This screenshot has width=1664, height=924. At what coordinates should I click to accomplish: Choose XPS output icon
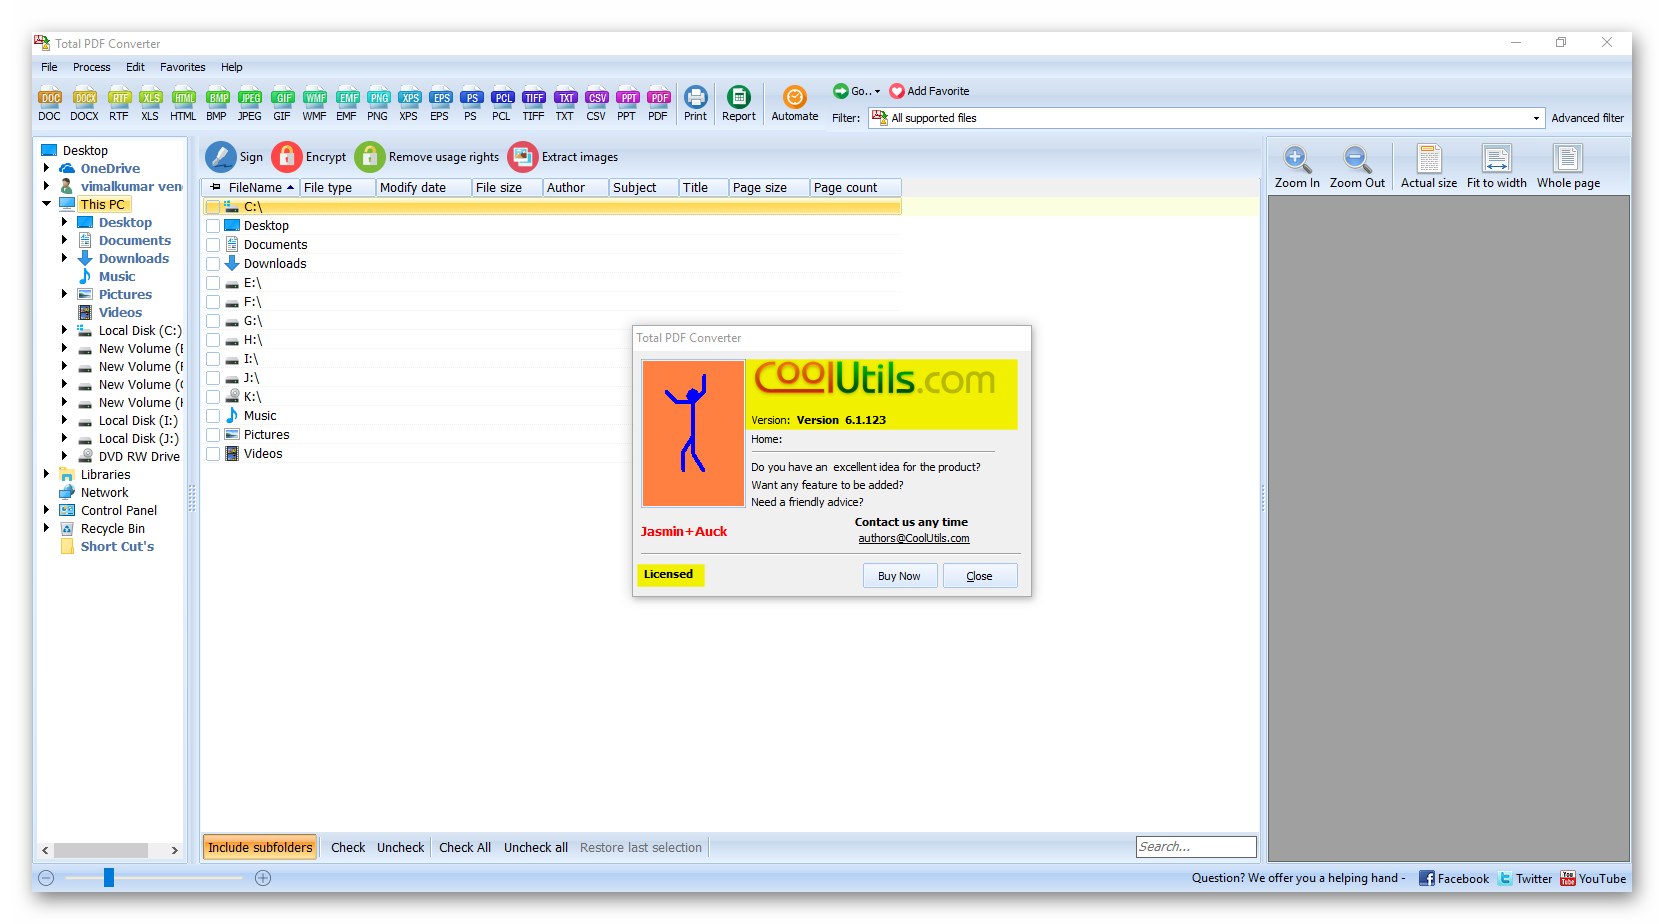[x=409, y=103]
